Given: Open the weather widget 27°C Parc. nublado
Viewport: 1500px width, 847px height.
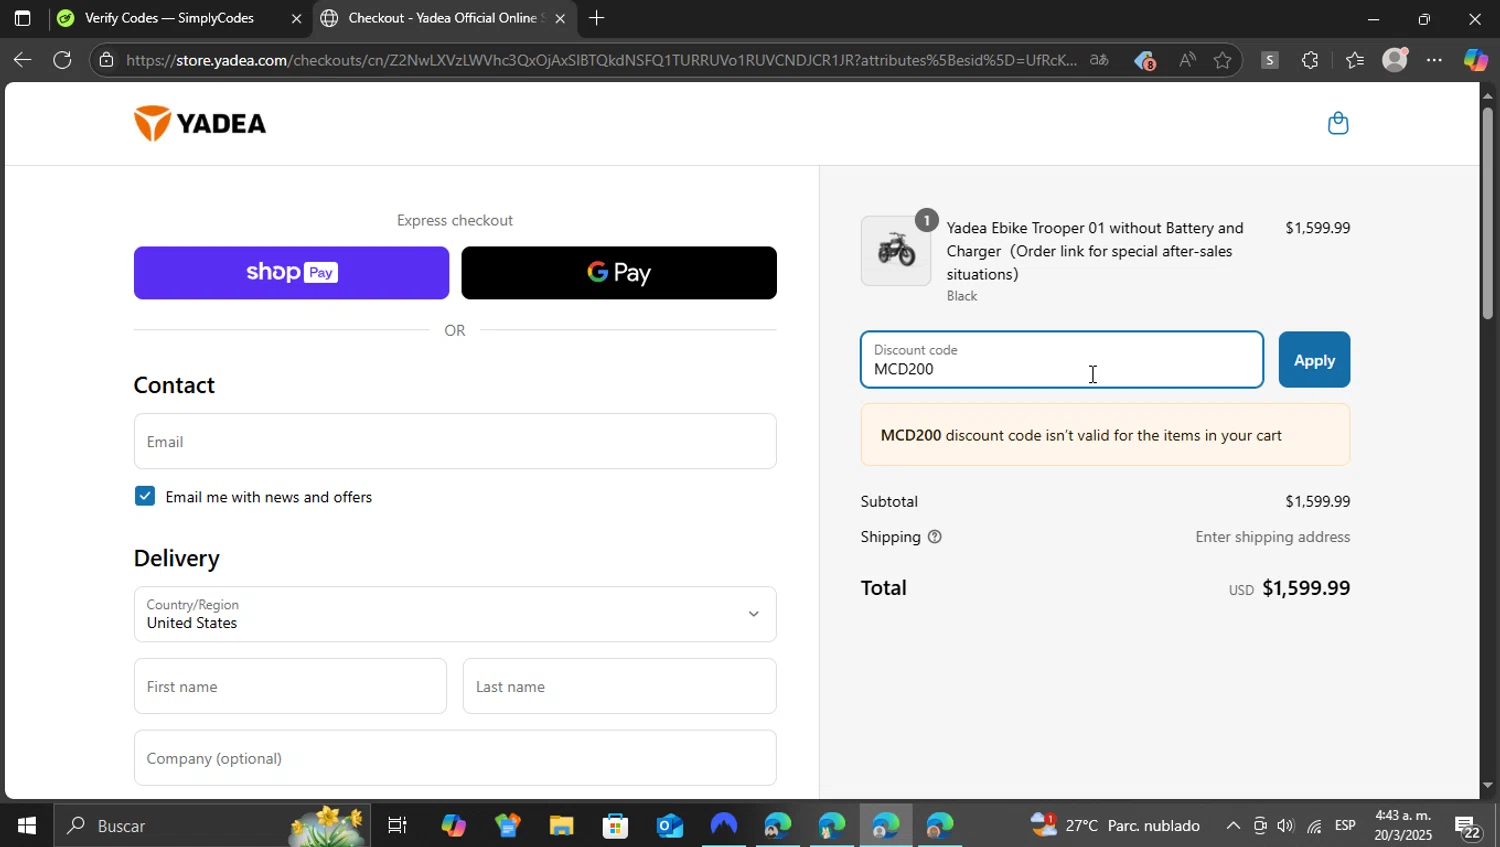Looking at the screenshot, I should [1116, 826].
